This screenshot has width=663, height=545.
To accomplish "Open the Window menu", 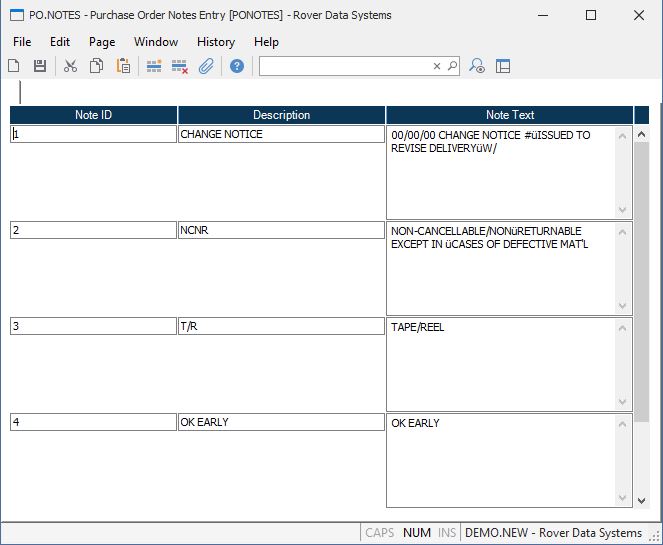I will point(156,42).
